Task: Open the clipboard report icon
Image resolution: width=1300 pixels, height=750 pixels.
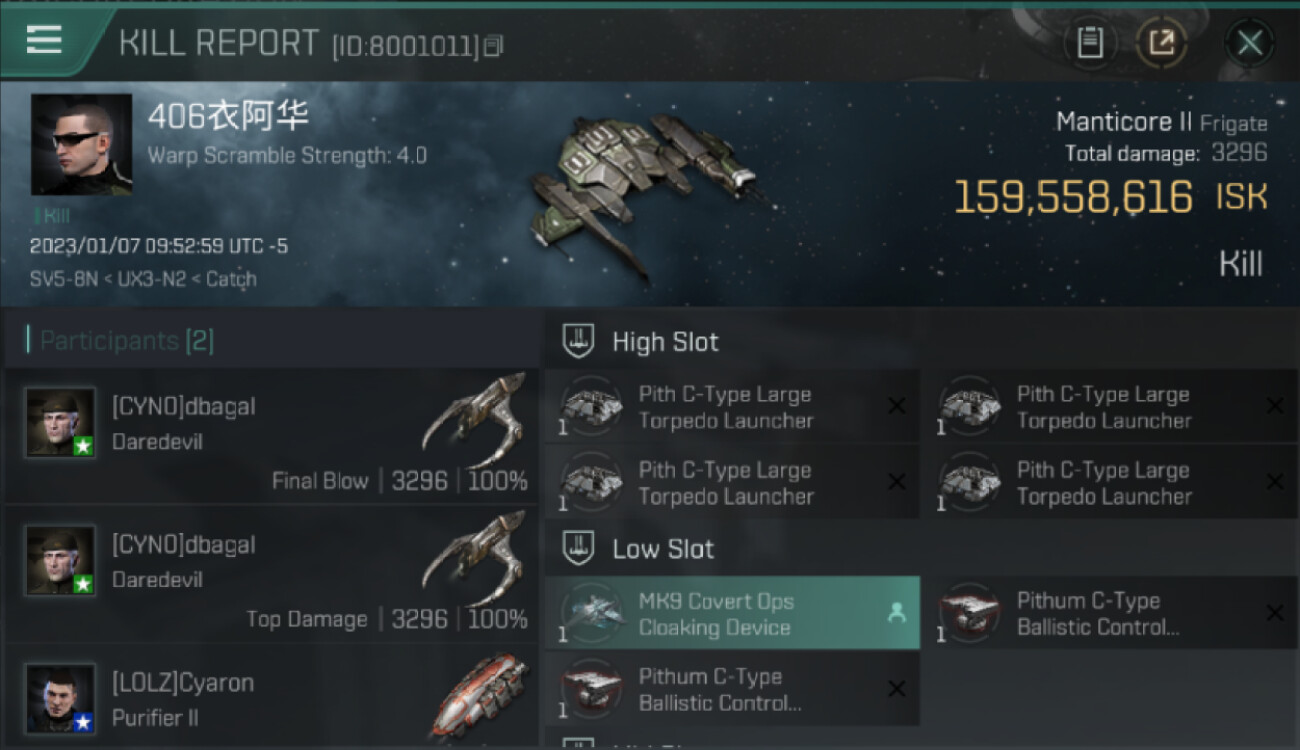Action: pos(1090,43)
